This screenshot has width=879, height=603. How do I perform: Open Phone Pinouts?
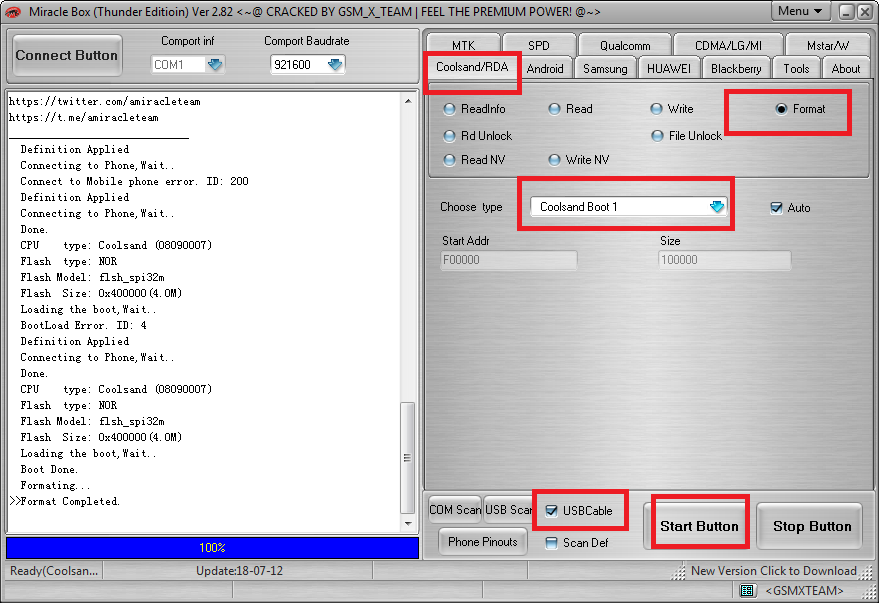coord(483,541)
